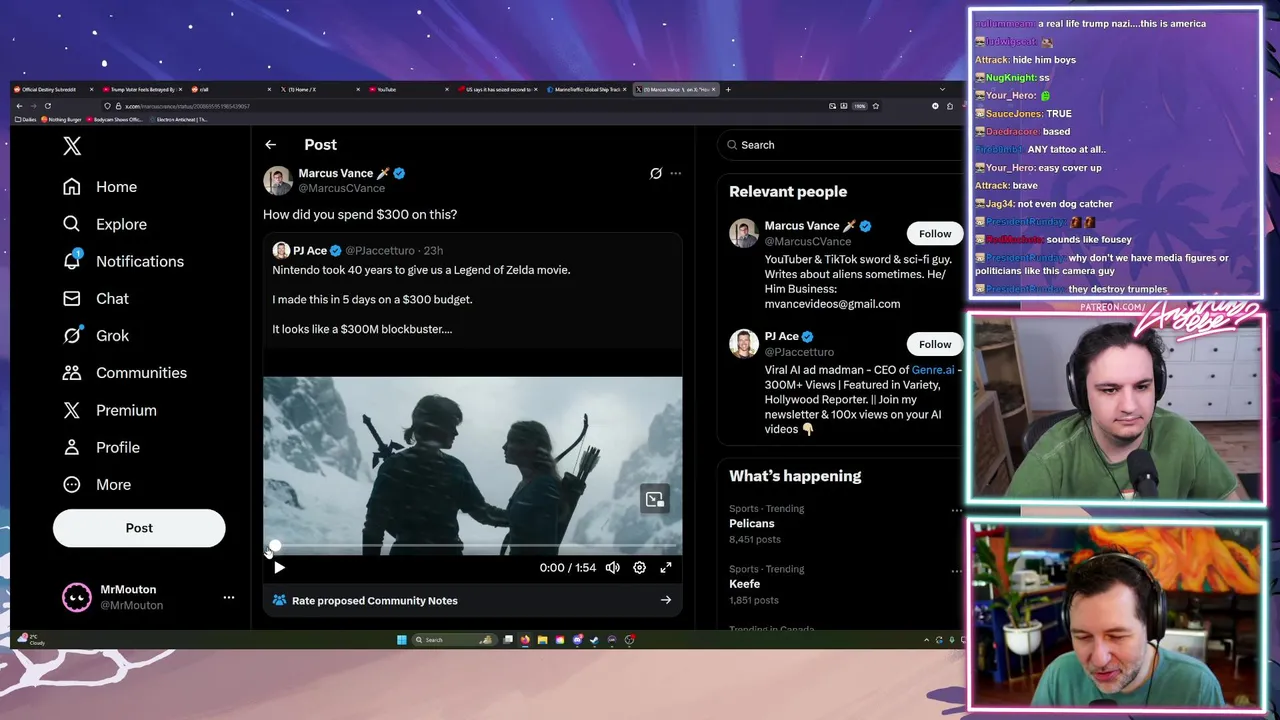Mute the video volume
1280x720 pixels.
click(613, 567)
